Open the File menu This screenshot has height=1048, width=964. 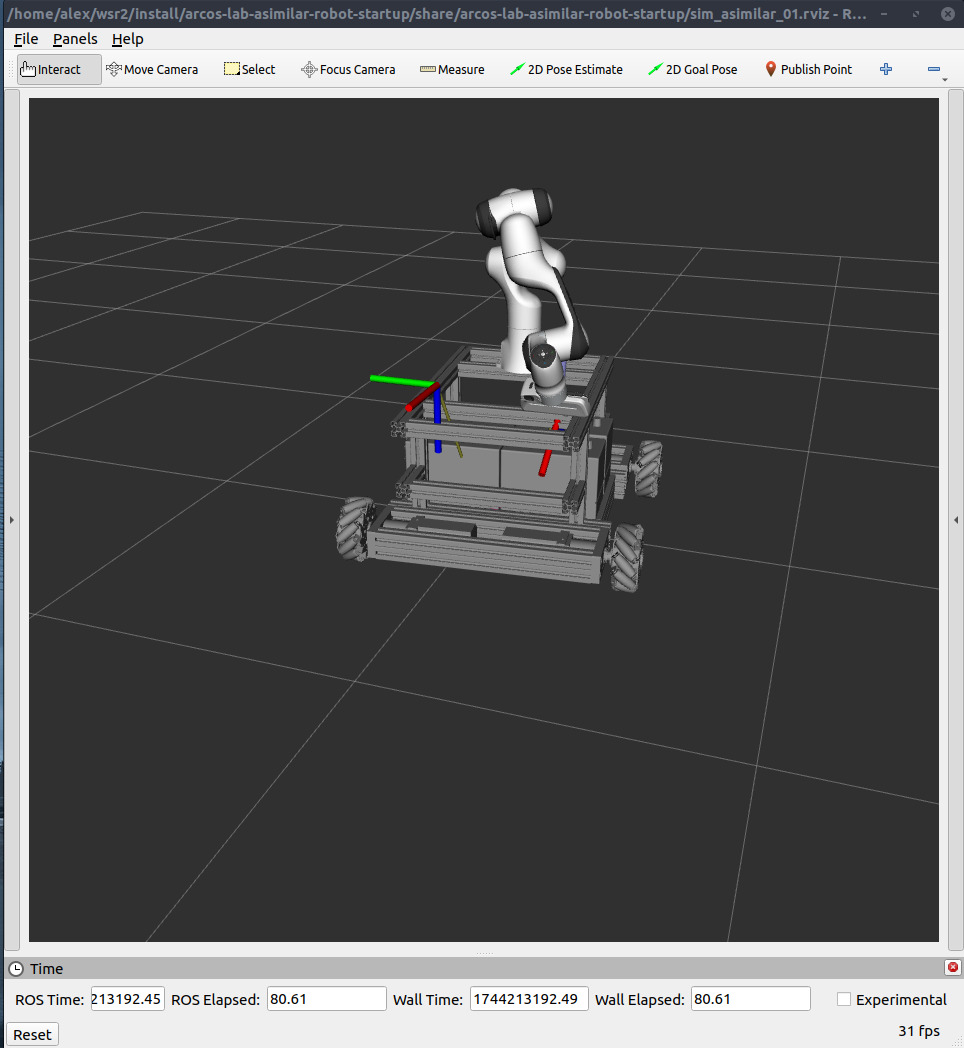tap(25, 39)
